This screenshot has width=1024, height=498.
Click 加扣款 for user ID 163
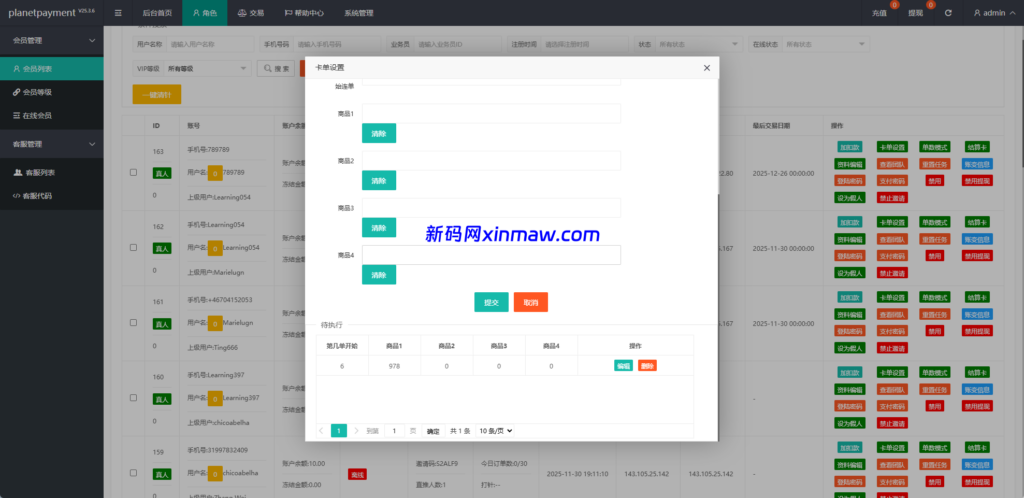pos(850,148)
